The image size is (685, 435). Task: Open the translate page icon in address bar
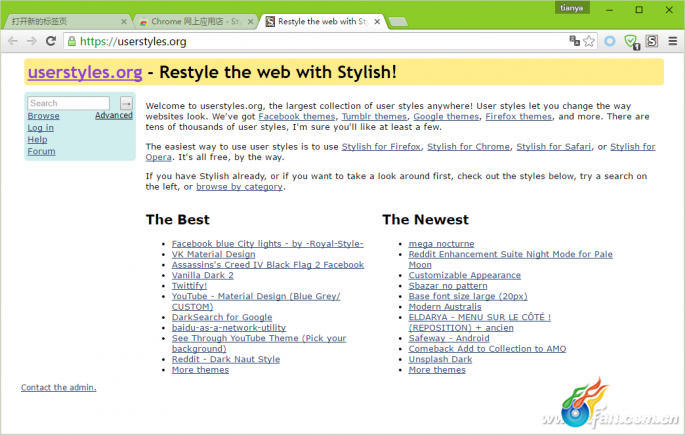coord(574,41)
